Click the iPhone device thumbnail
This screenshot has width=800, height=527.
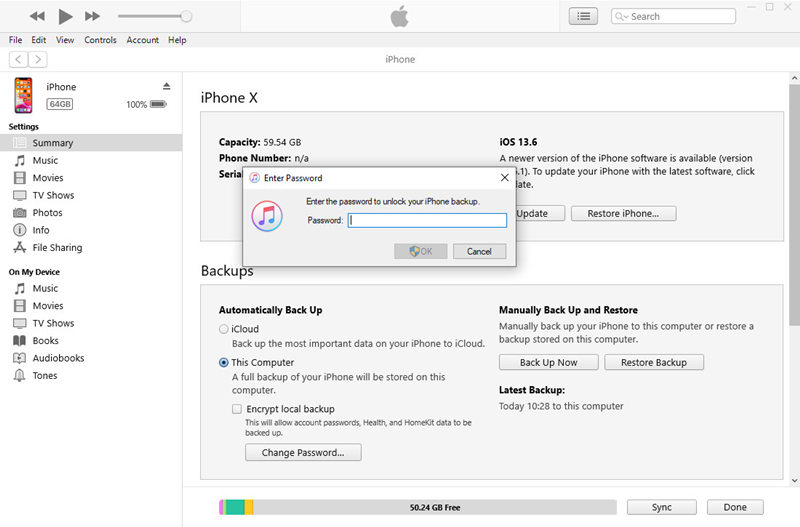[23, 95]
